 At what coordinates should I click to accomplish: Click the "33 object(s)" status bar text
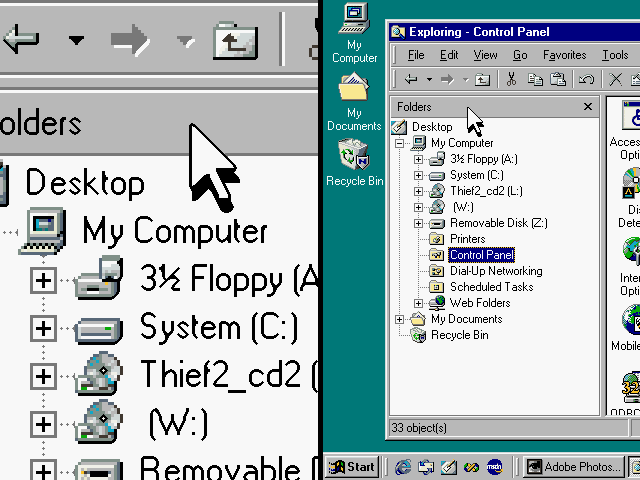point(419,428)
